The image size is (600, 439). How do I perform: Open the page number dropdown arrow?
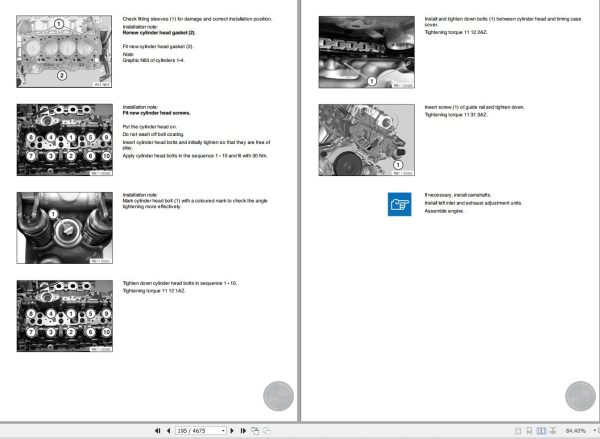click(x=223, y=431)
